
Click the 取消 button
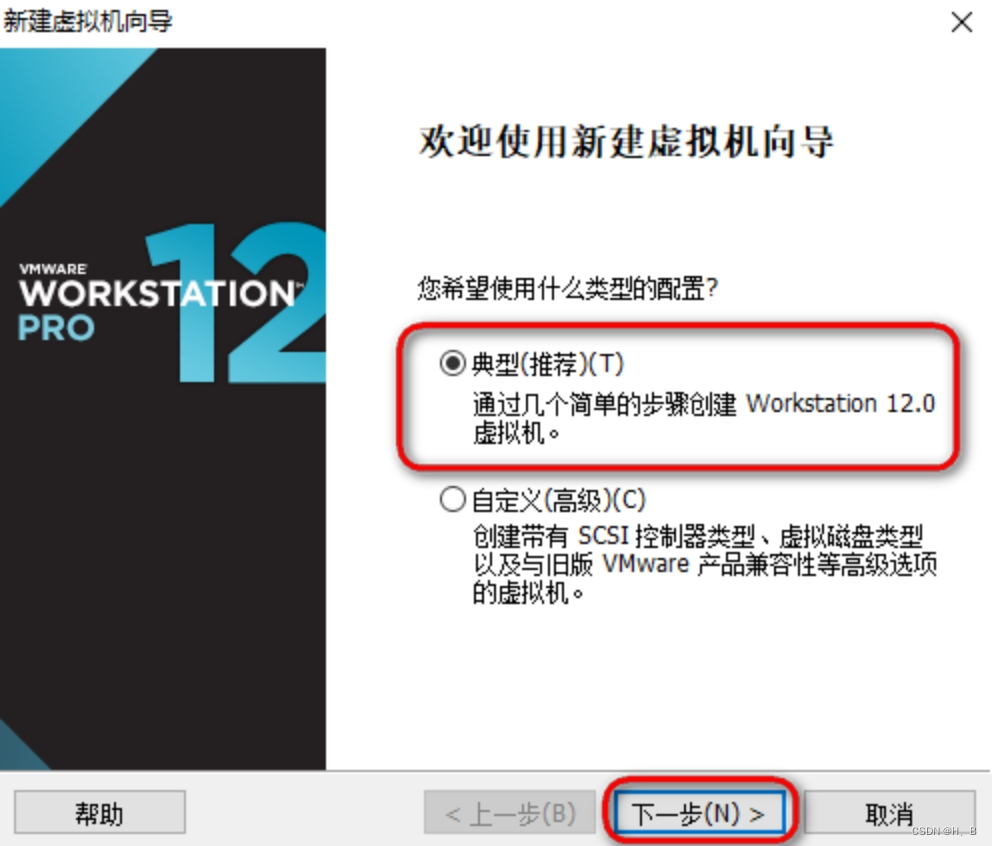point(890,812)
